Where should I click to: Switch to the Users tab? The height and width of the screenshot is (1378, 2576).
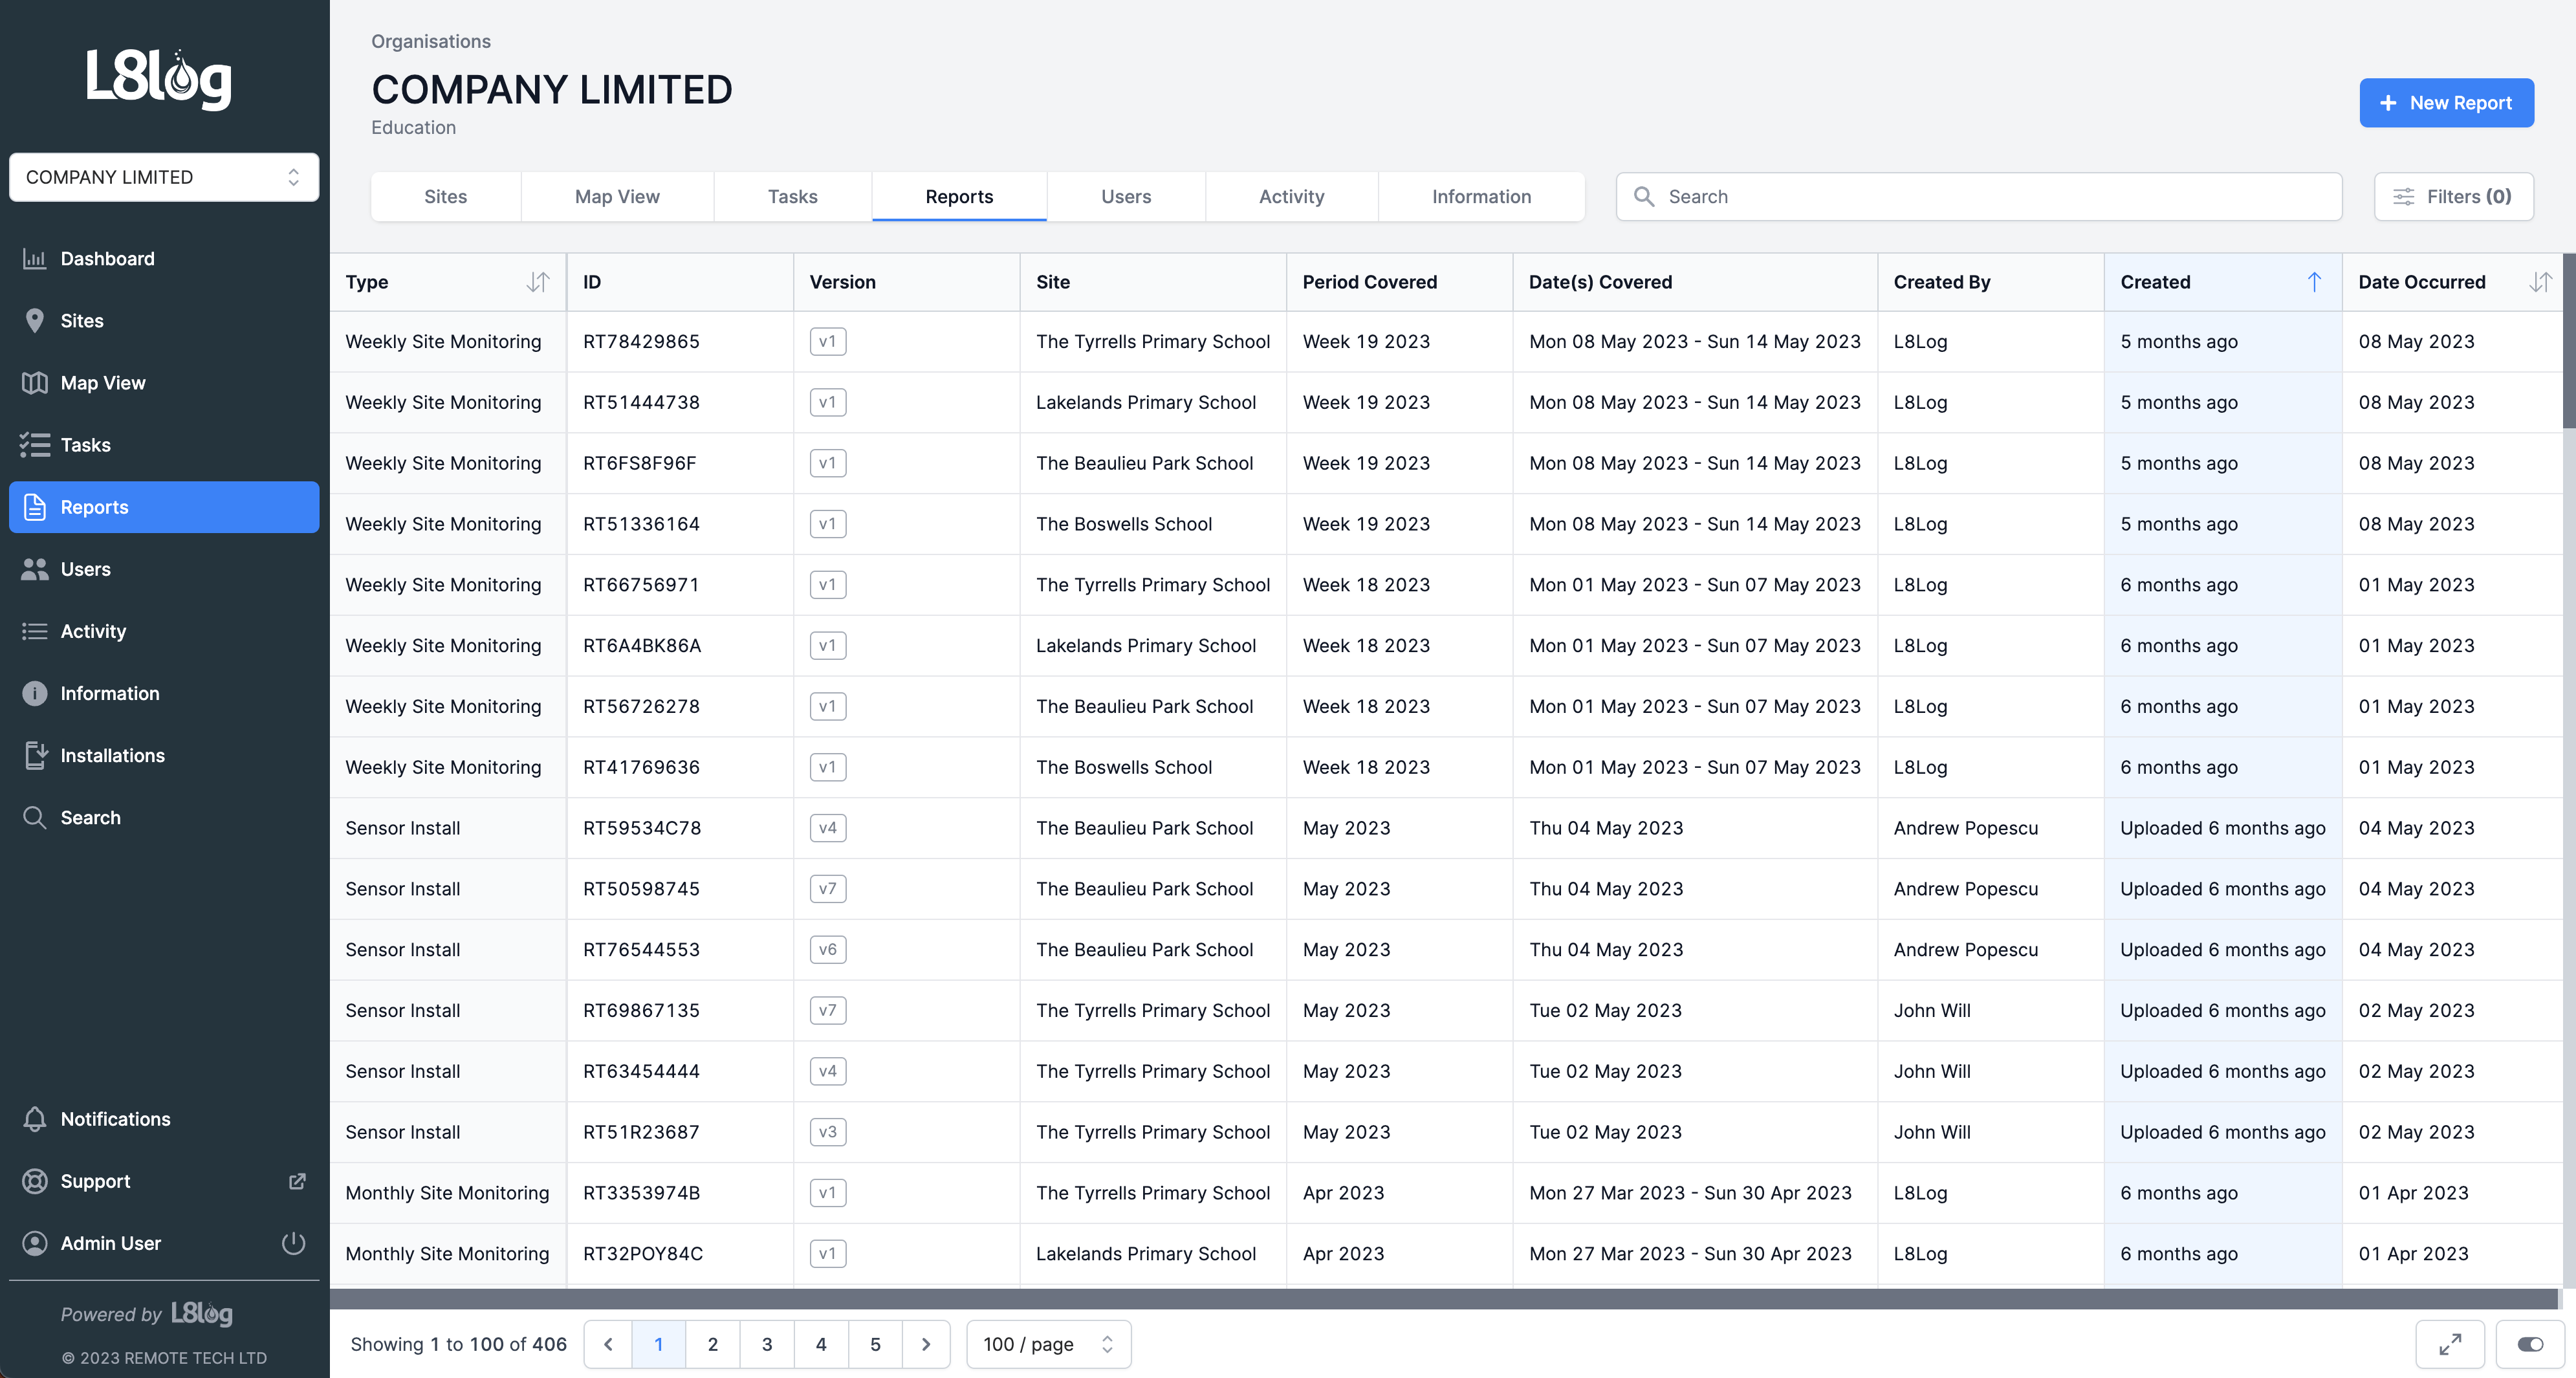pos(1126,197)
